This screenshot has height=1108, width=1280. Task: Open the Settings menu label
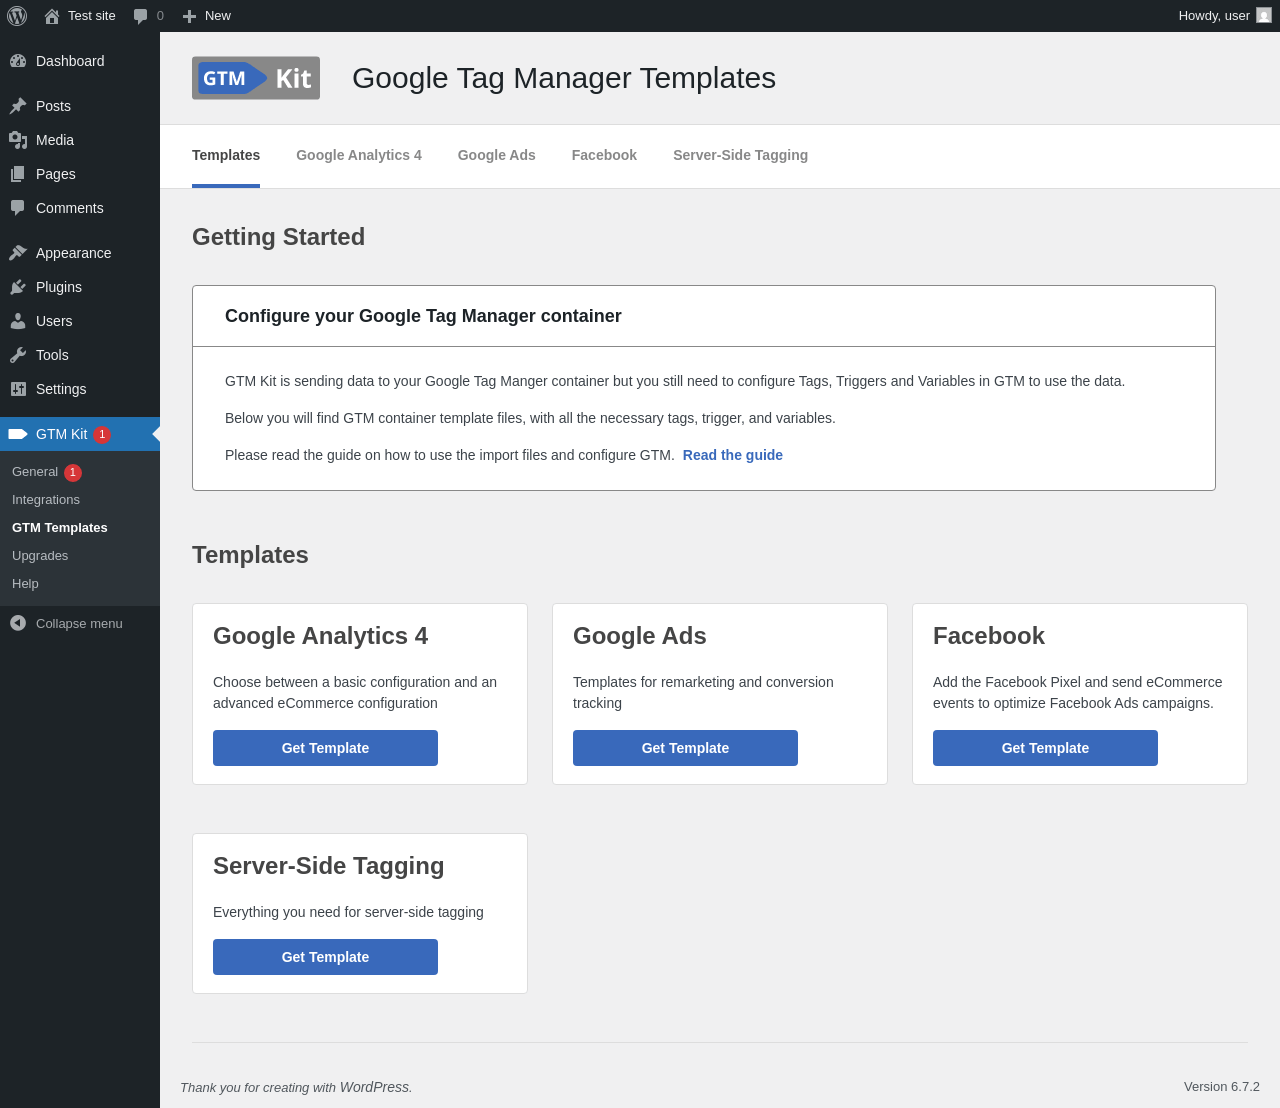pos(61,389)
